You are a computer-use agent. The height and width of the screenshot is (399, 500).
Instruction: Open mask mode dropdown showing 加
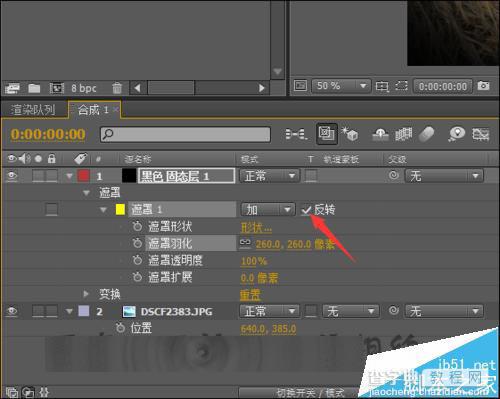coord(268,210)
